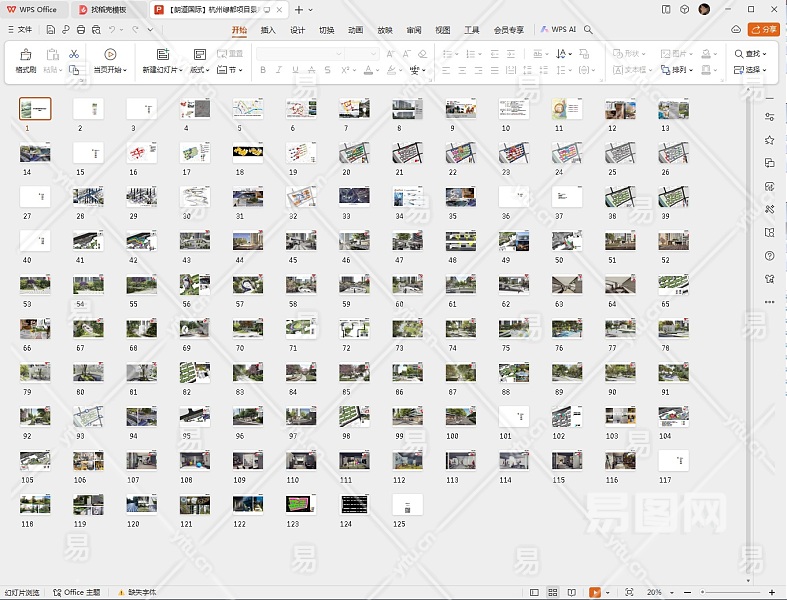Image resolution: width=787 pixels, height=600 pixels.
Task: Click the orange slideshow play button in status bar
Action: [x=595, y=593]
